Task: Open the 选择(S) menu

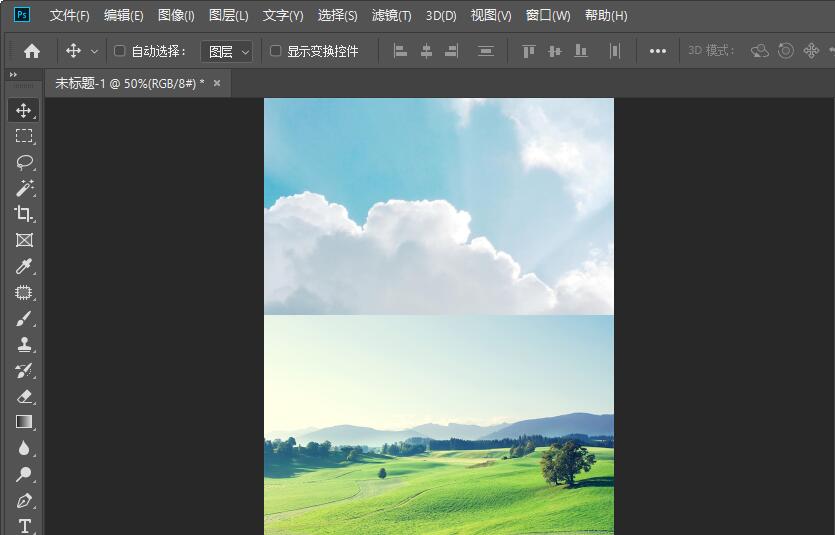Action: pyautogui.click(x=337, y=15)
